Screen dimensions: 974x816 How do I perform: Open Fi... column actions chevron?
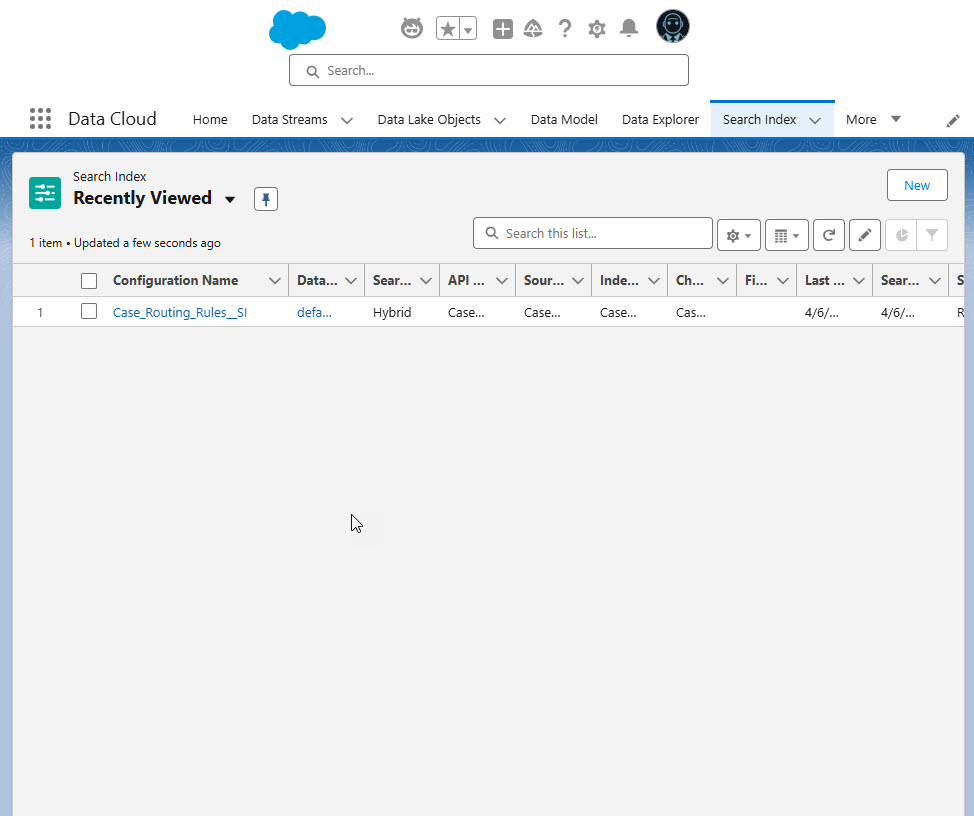click(x=783, y=281)
